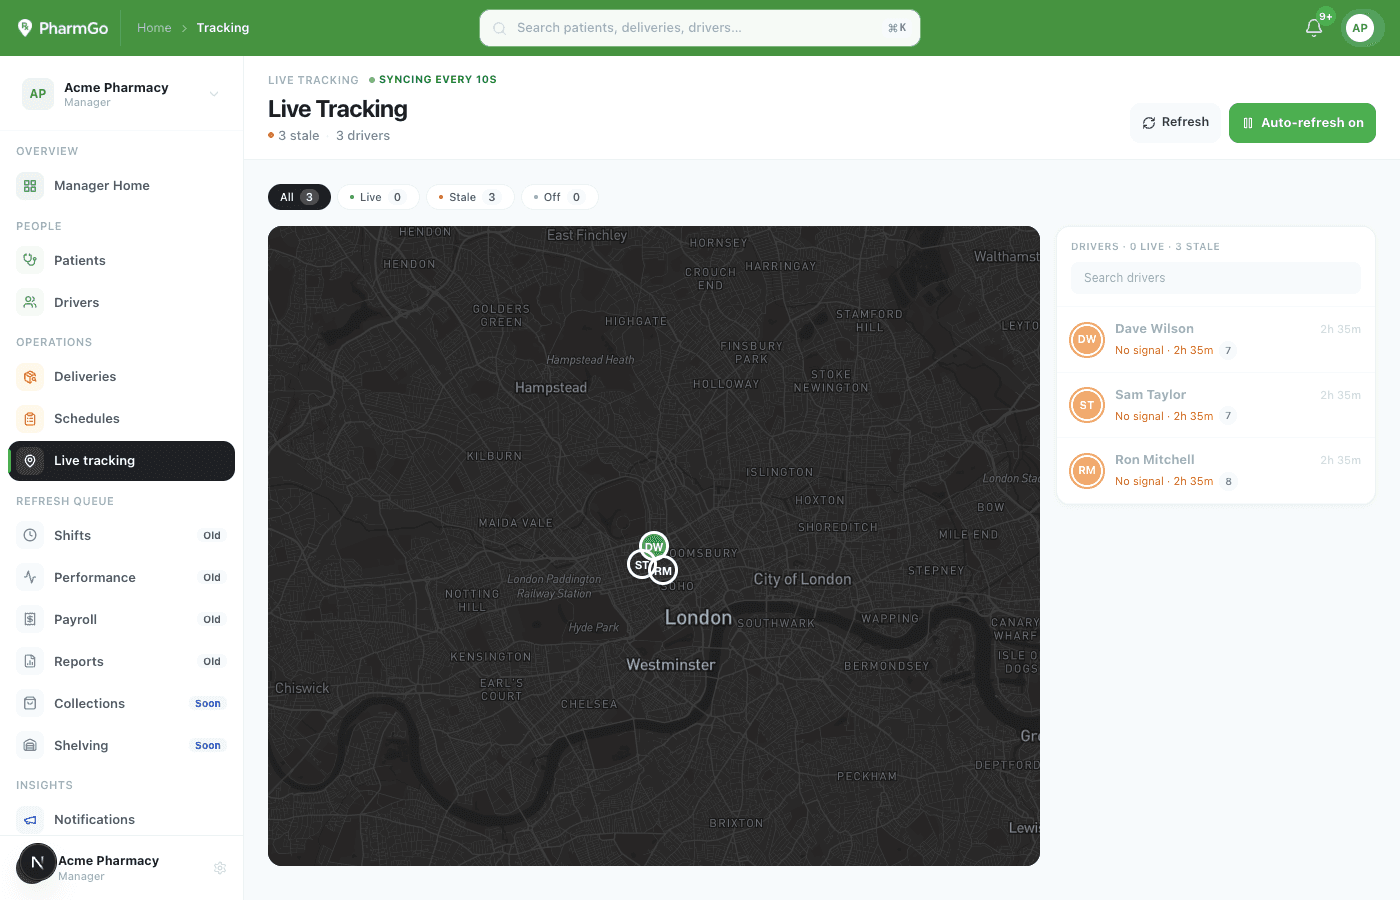Click the Reports document icon

pyautogui.click(x=30, y=662)
